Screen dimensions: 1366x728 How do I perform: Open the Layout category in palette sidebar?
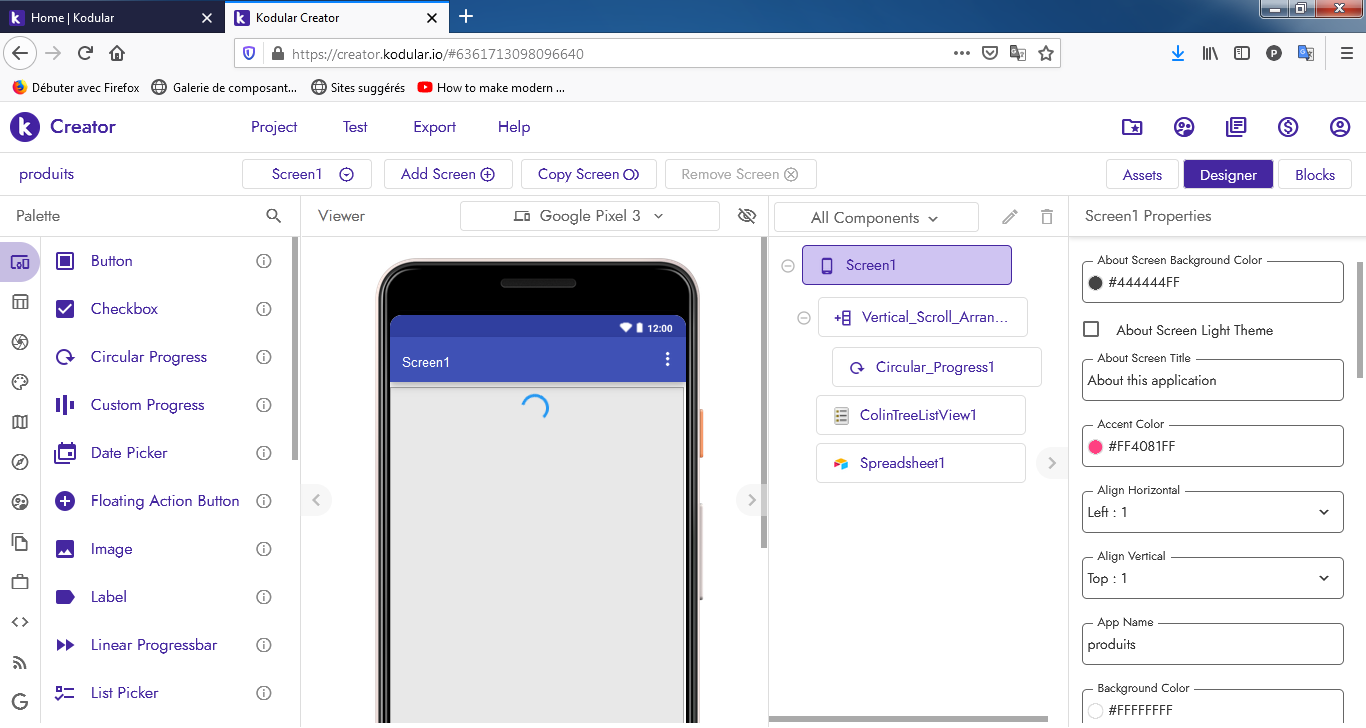click(x=20, y=302)
